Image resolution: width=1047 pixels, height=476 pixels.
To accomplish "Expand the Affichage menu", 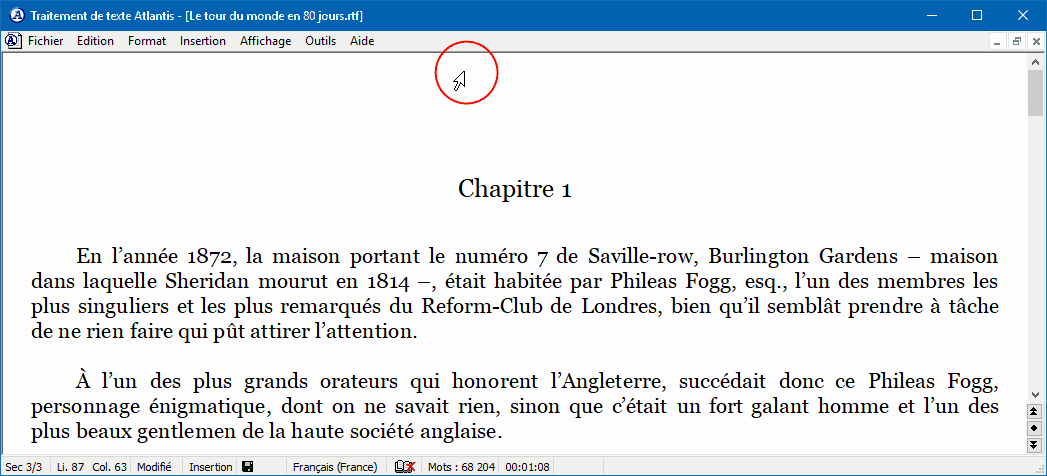I will (x=265, y=41).
